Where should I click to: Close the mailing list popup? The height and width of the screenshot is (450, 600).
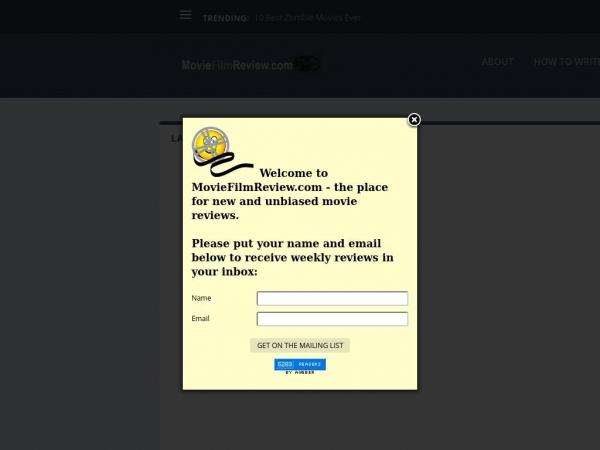pos(414,120)
